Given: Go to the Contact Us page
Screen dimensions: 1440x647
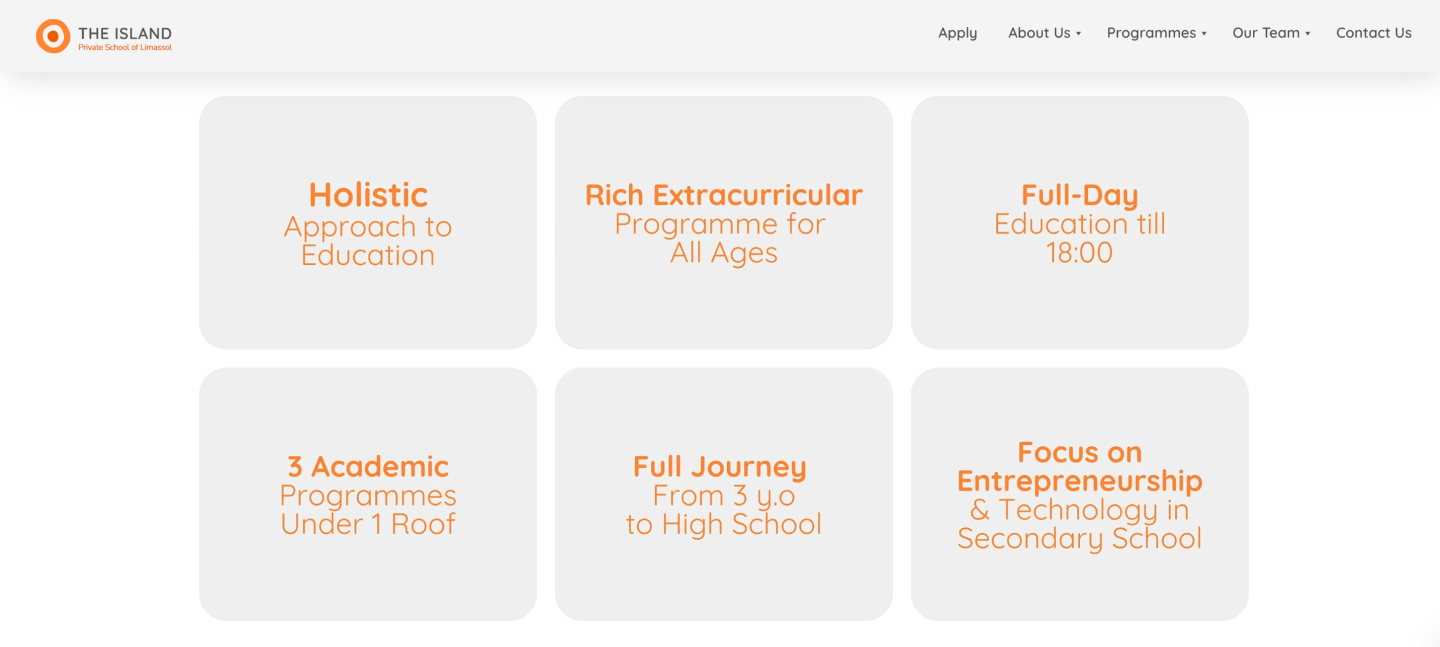Looking at the screenshot, I should [1373, 33].
